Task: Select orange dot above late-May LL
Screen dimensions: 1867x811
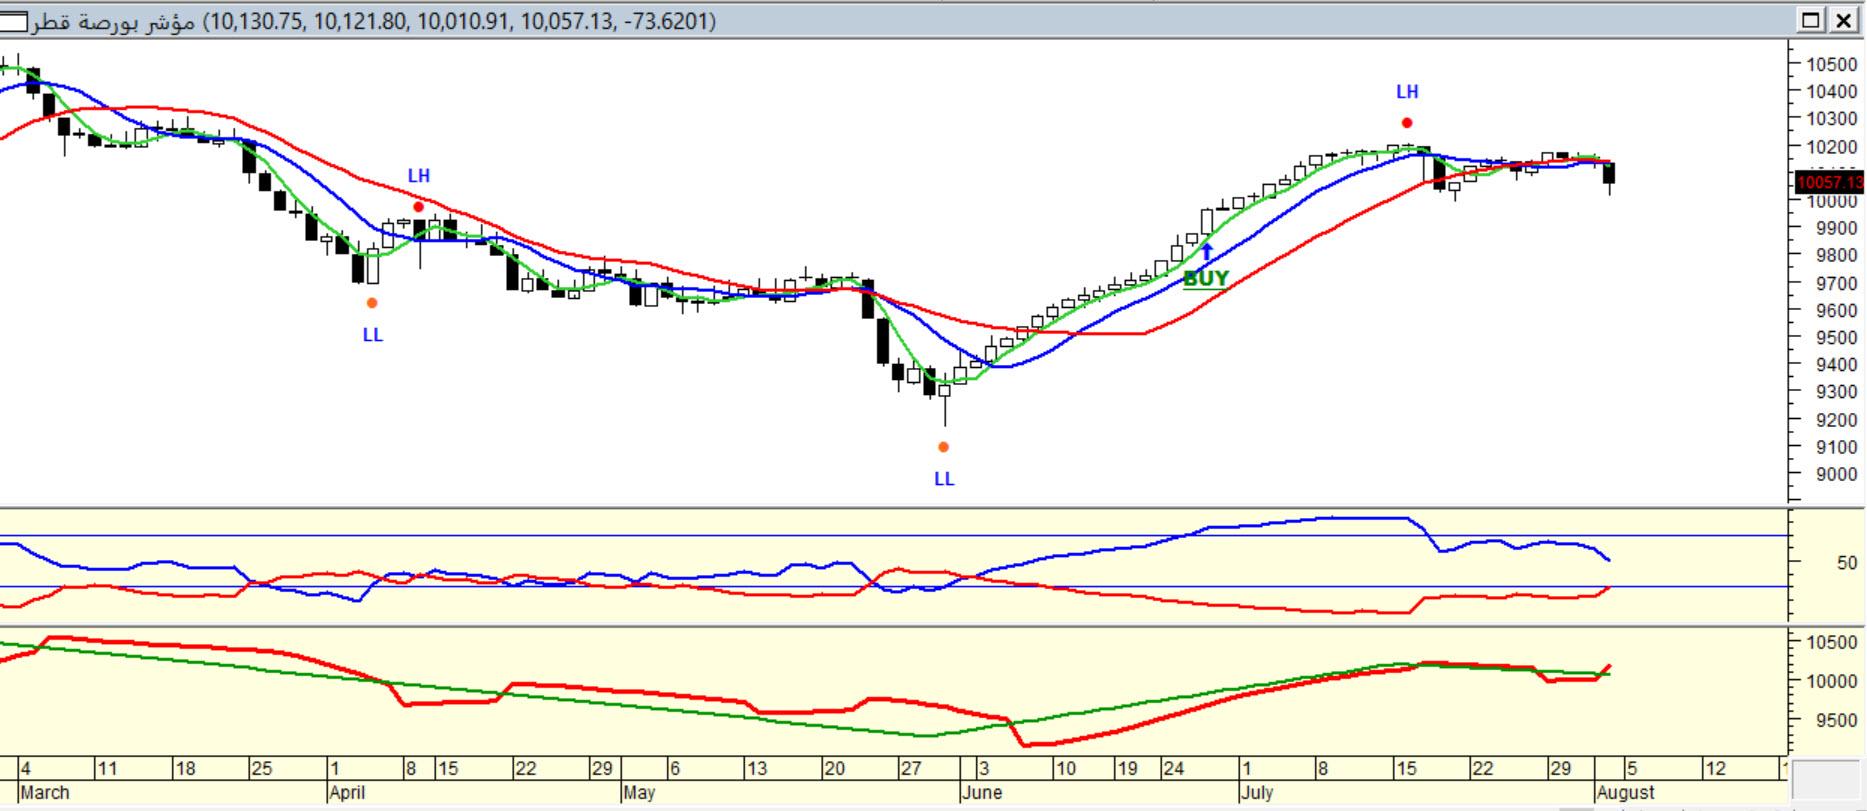Action: click(x=944, y=447)
